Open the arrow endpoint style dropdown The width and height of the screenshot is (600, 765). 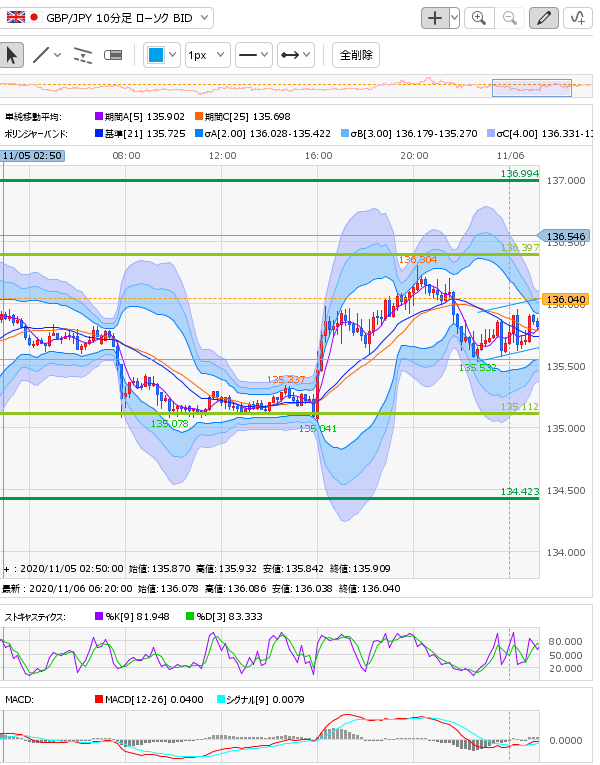(x=296, y=55)
